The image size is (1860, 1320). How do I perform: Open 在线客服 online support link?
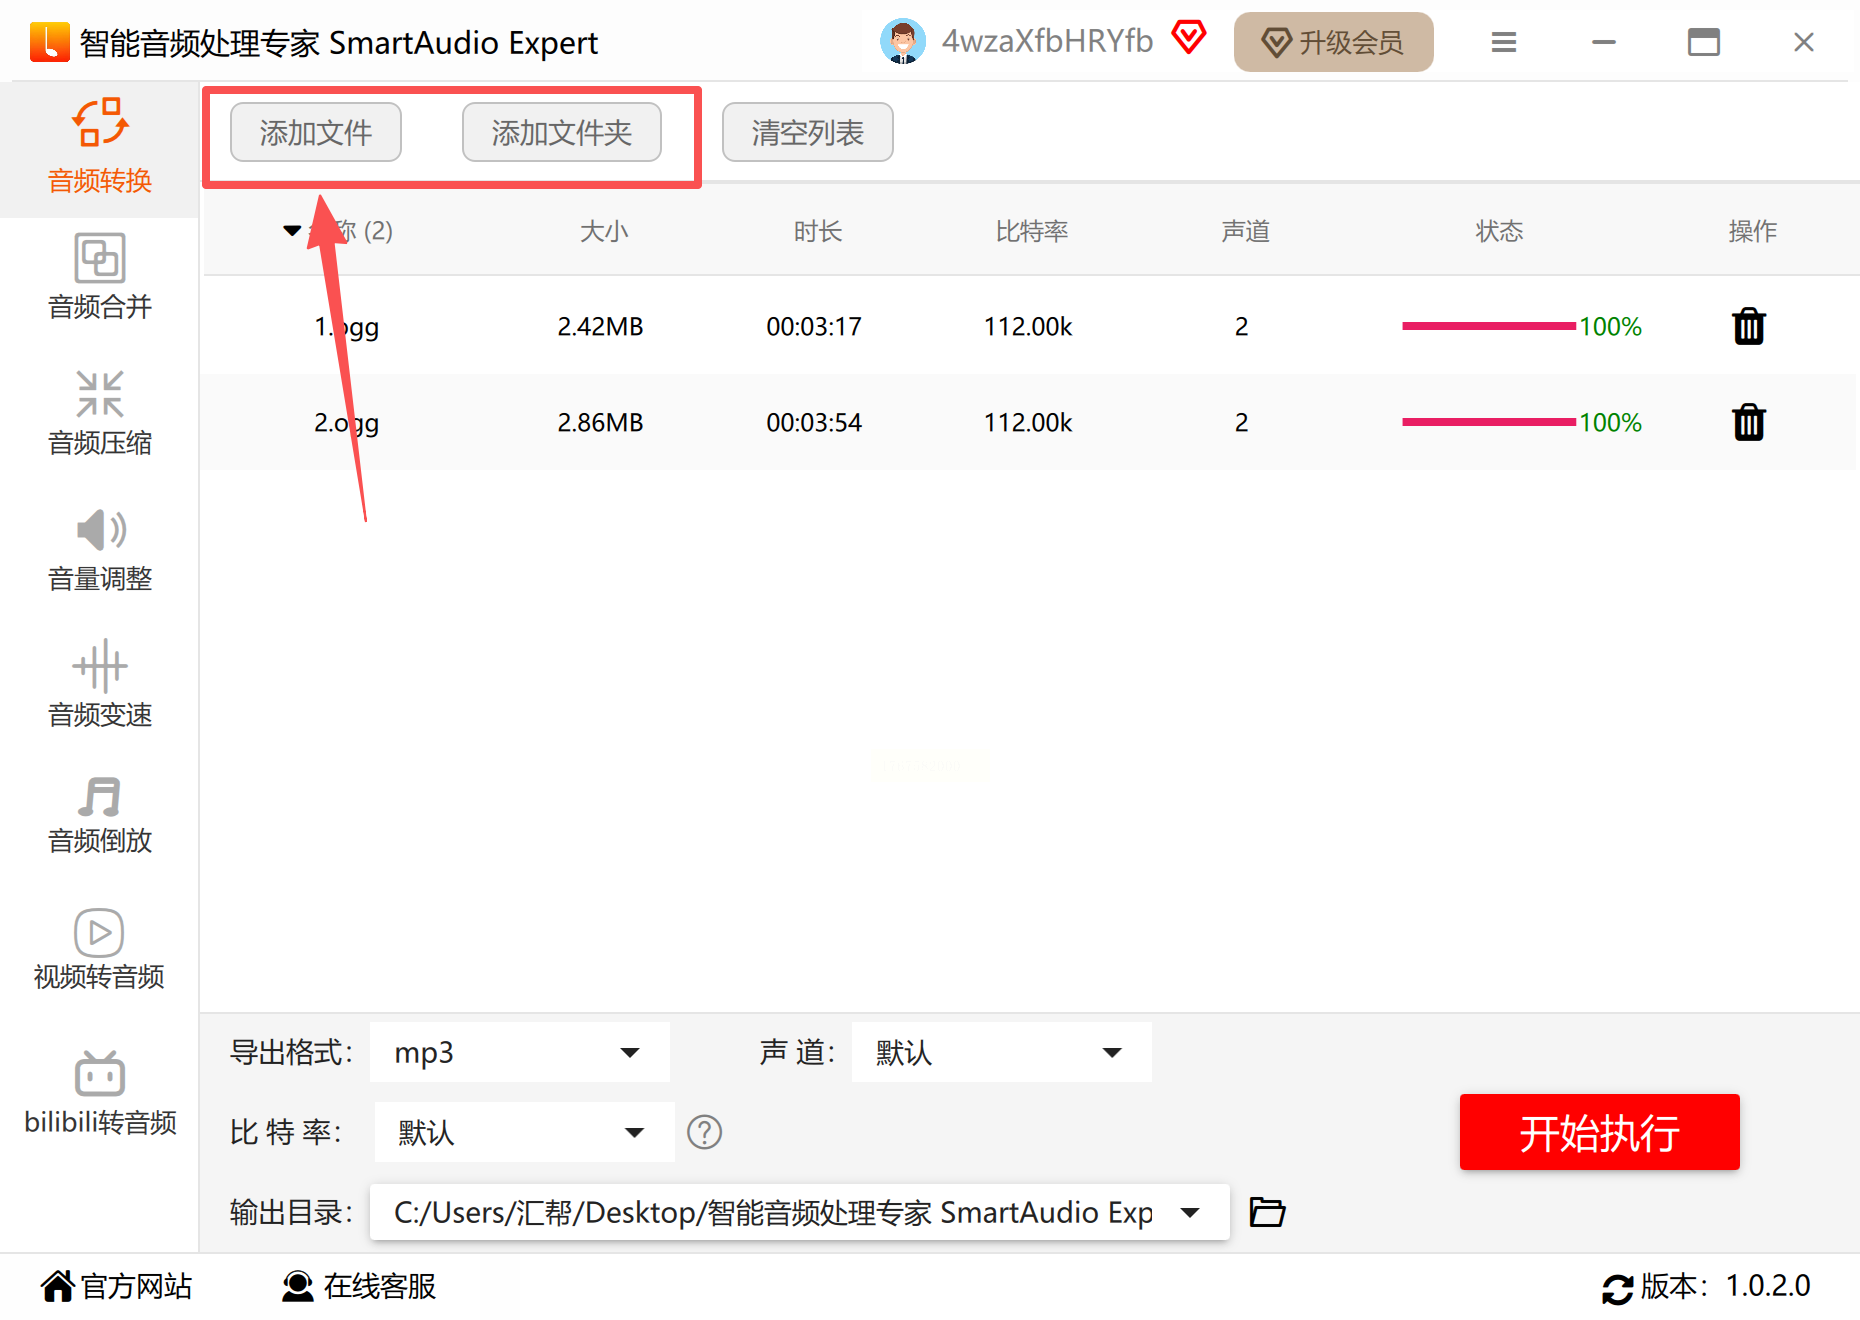click(x=359, y=1286)
